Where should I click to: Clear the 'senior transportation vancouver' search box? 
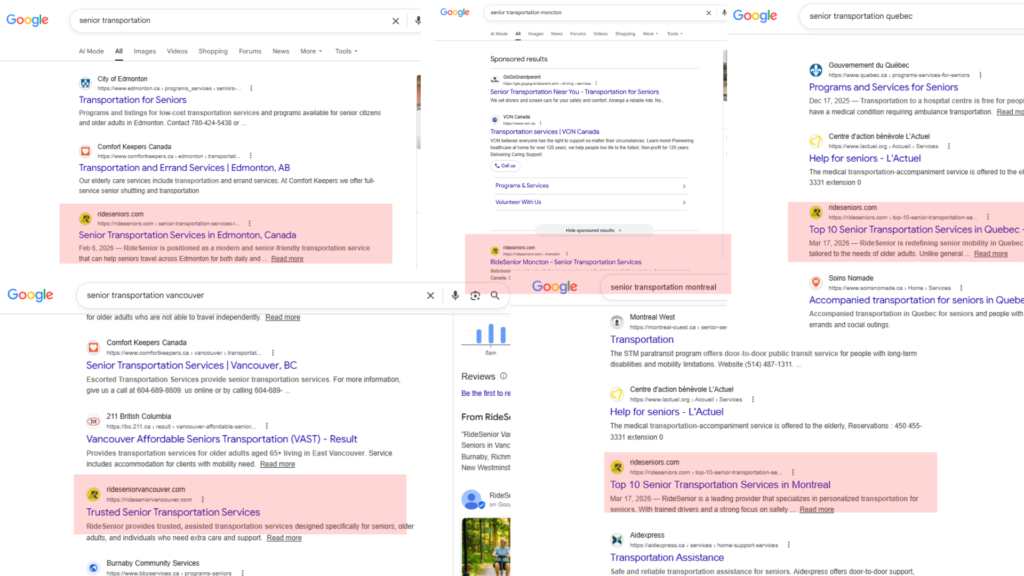coord(430,295)
